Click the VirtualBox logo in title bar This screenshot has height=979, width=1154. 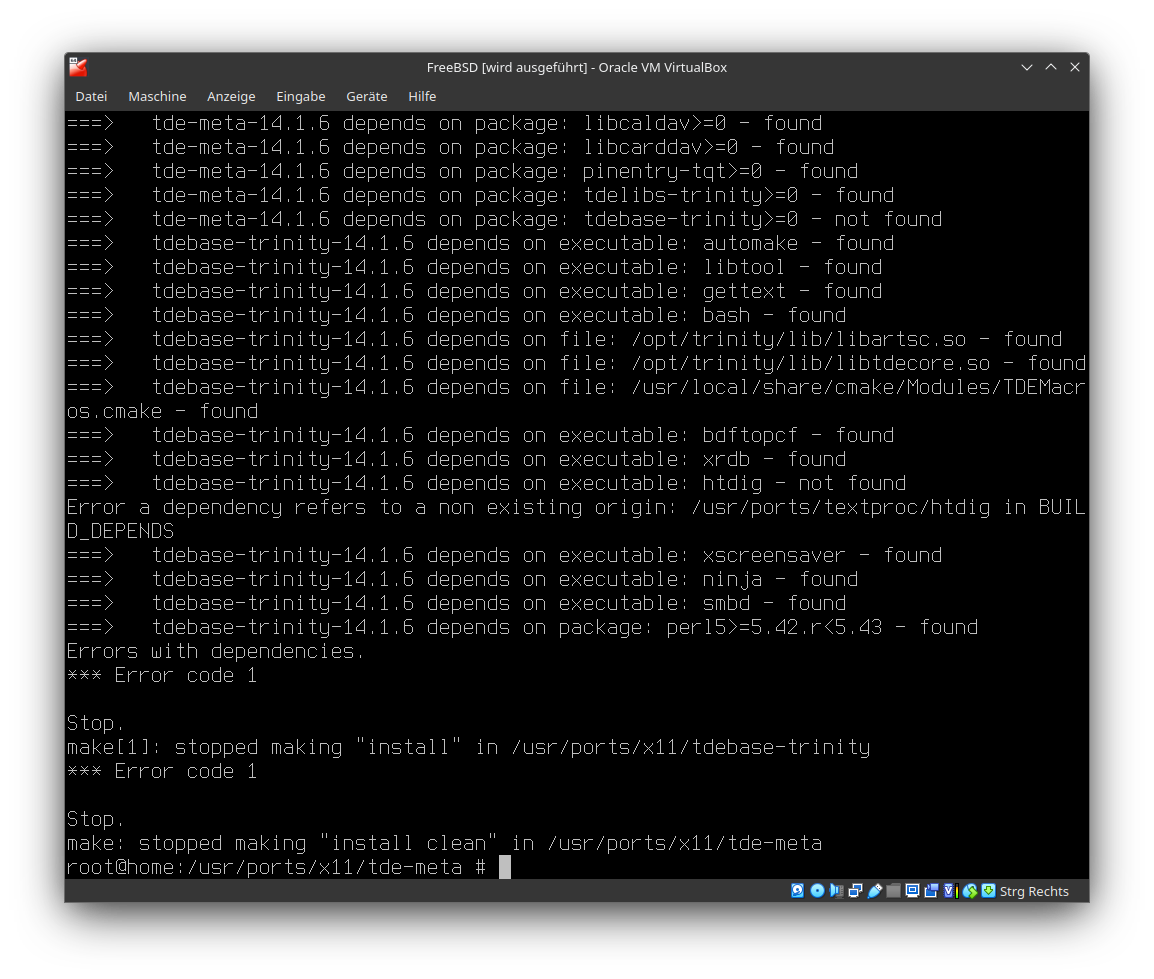click(79, 67)
